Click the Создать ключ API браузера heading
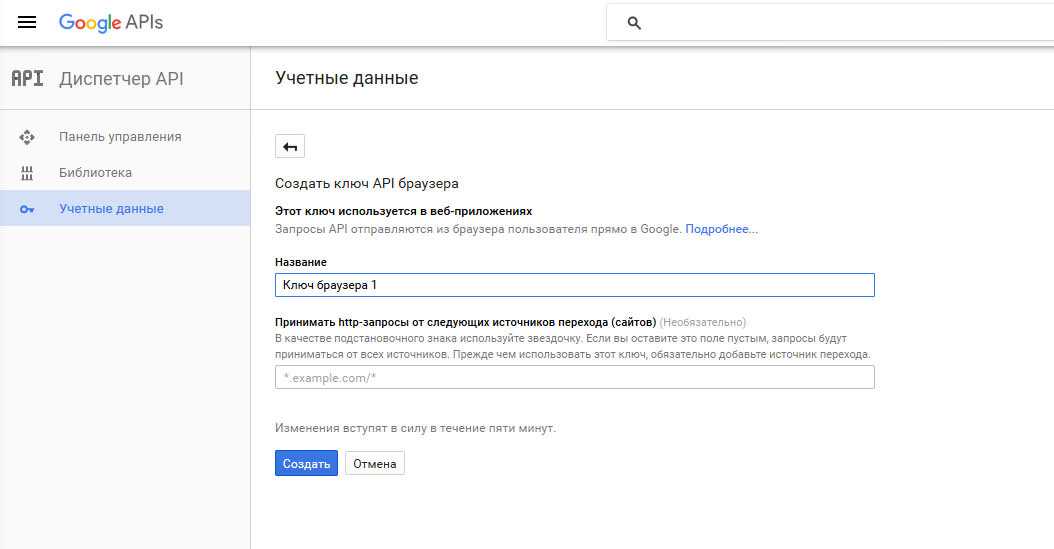 pos(366,184)
